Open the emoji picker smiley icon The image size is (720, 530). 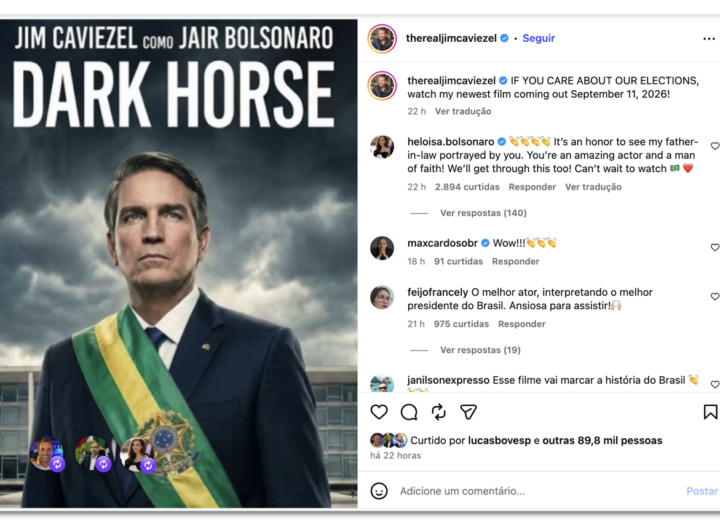(379, 491)
